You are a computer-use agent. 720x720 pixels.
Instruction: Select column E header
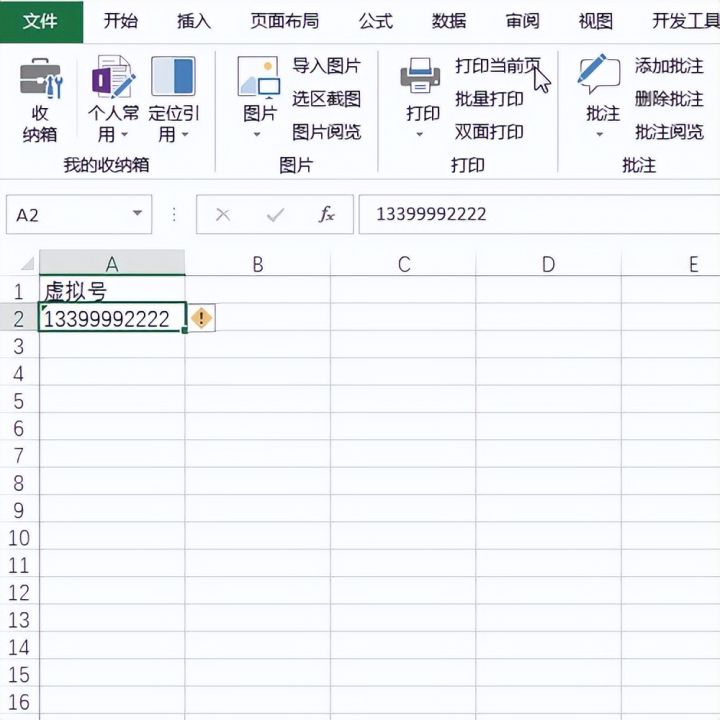coord(670,263)
